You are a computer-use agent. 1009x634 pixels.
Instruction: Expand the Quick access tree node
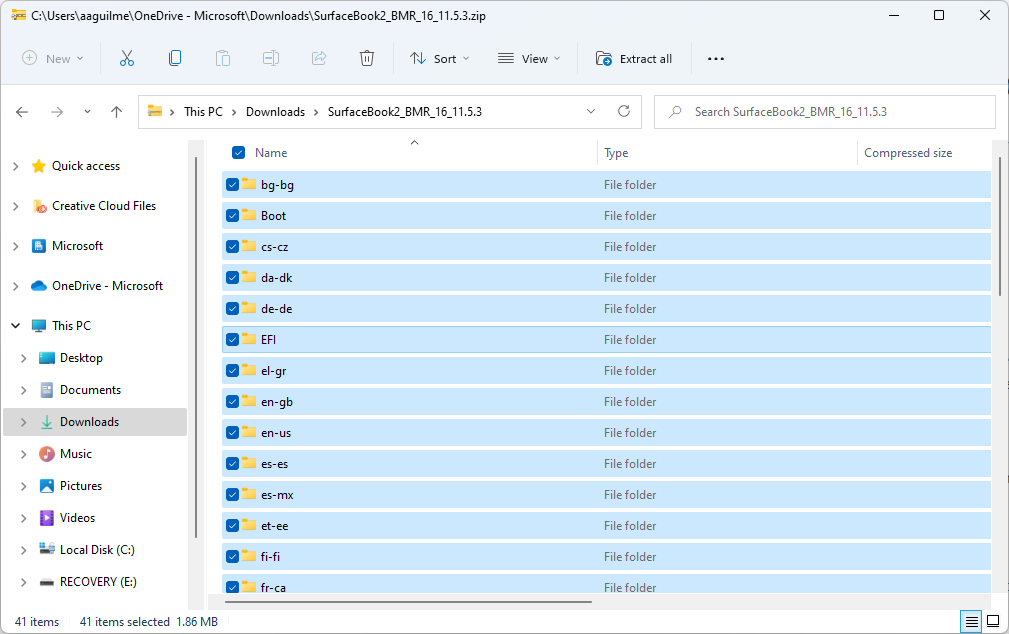point(15,166)
